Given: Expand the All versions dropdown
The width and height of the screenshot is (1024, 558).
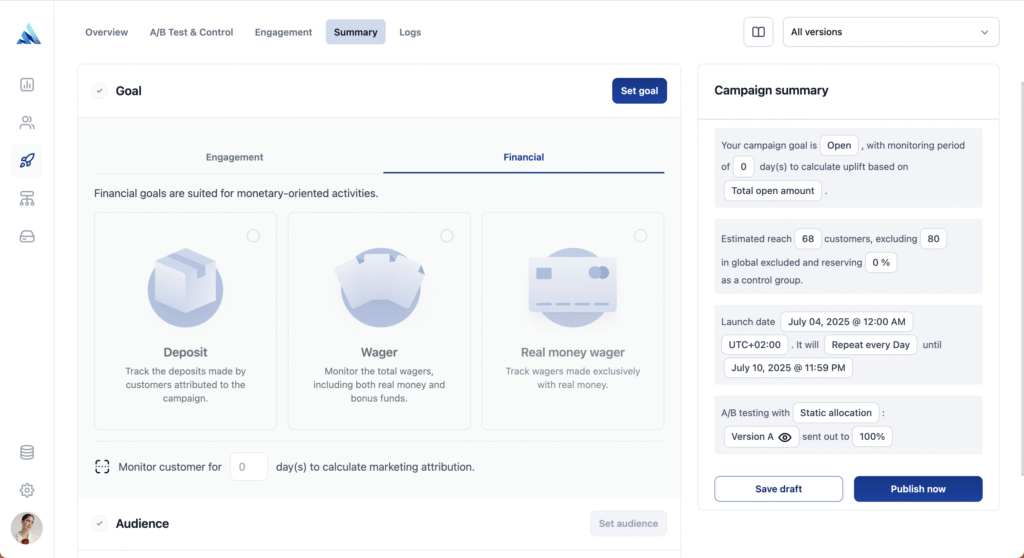Looking at the screenshot, I should (x=891, y=32).
